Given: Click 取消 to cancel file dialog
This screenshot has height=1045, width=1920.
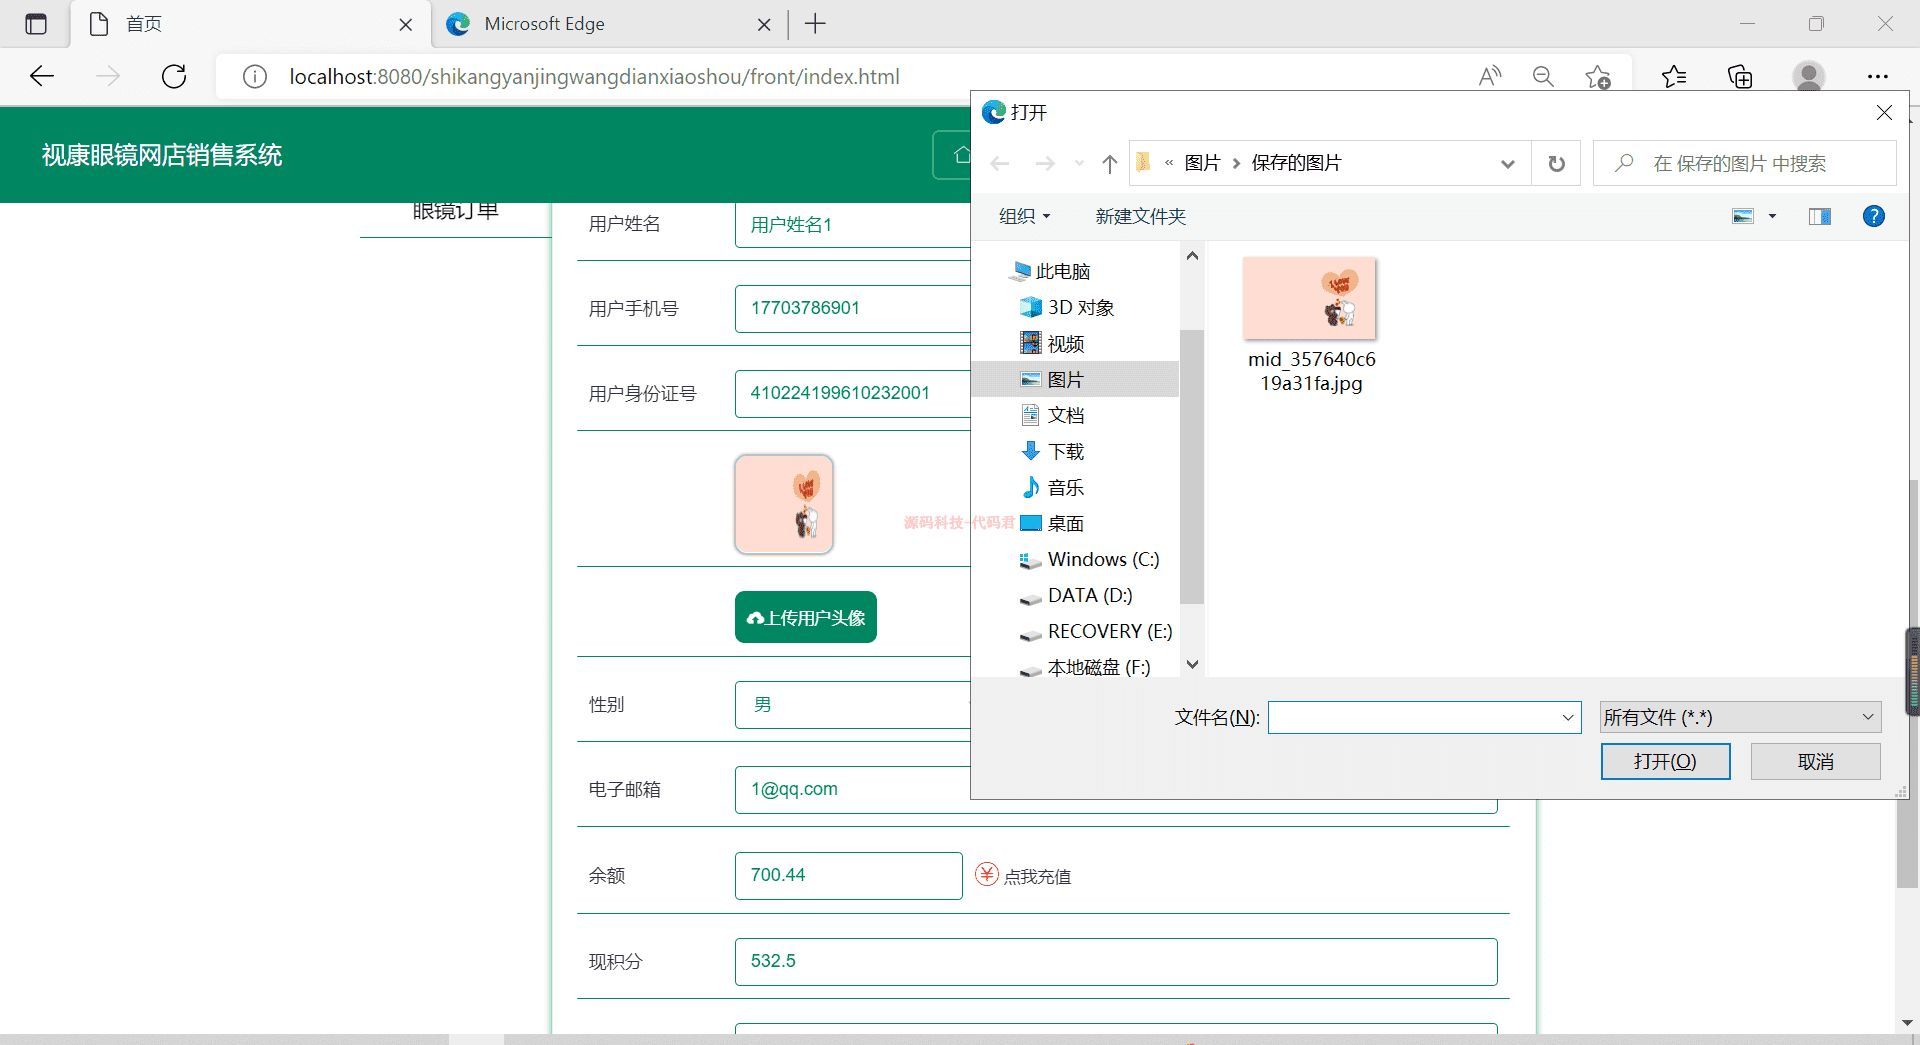Looking at the screenshot, I should coord(1815,761).
